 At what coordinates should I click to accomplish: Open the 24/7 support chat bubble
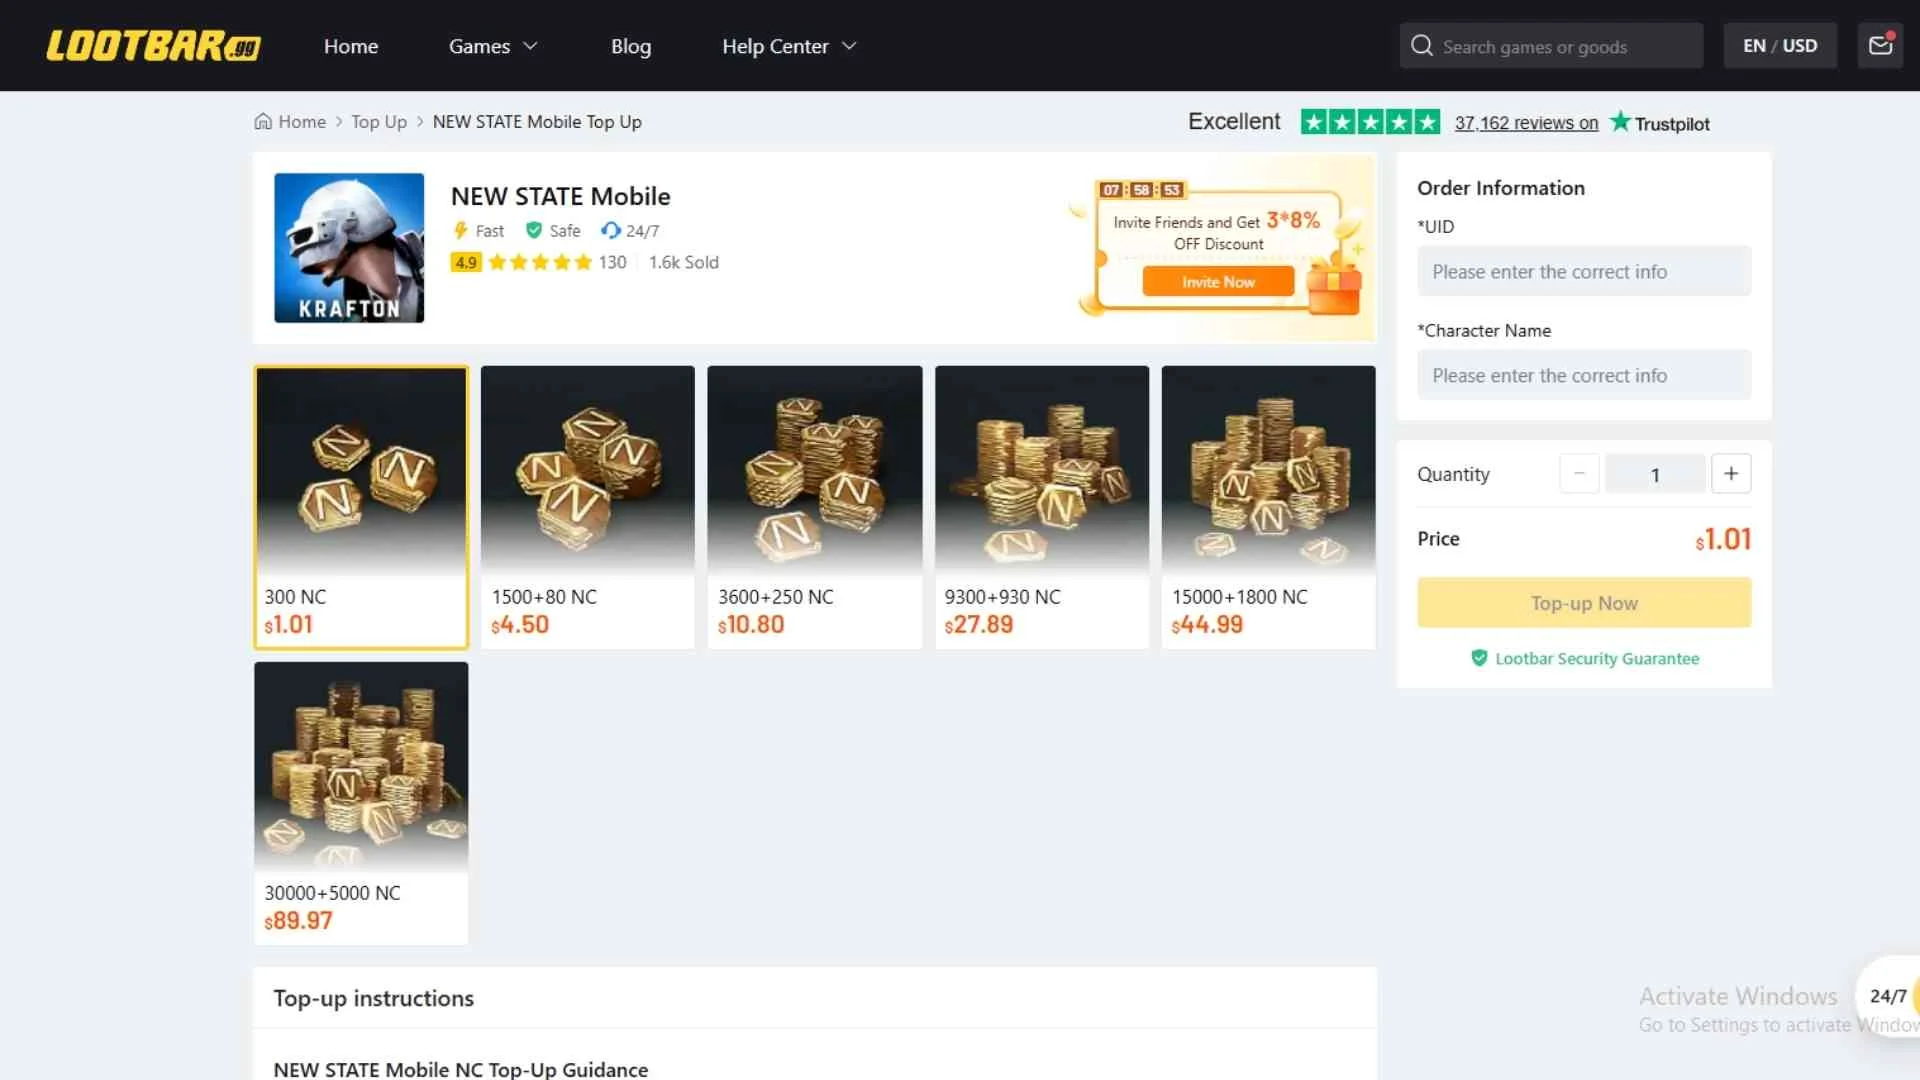click(1890, 996)
